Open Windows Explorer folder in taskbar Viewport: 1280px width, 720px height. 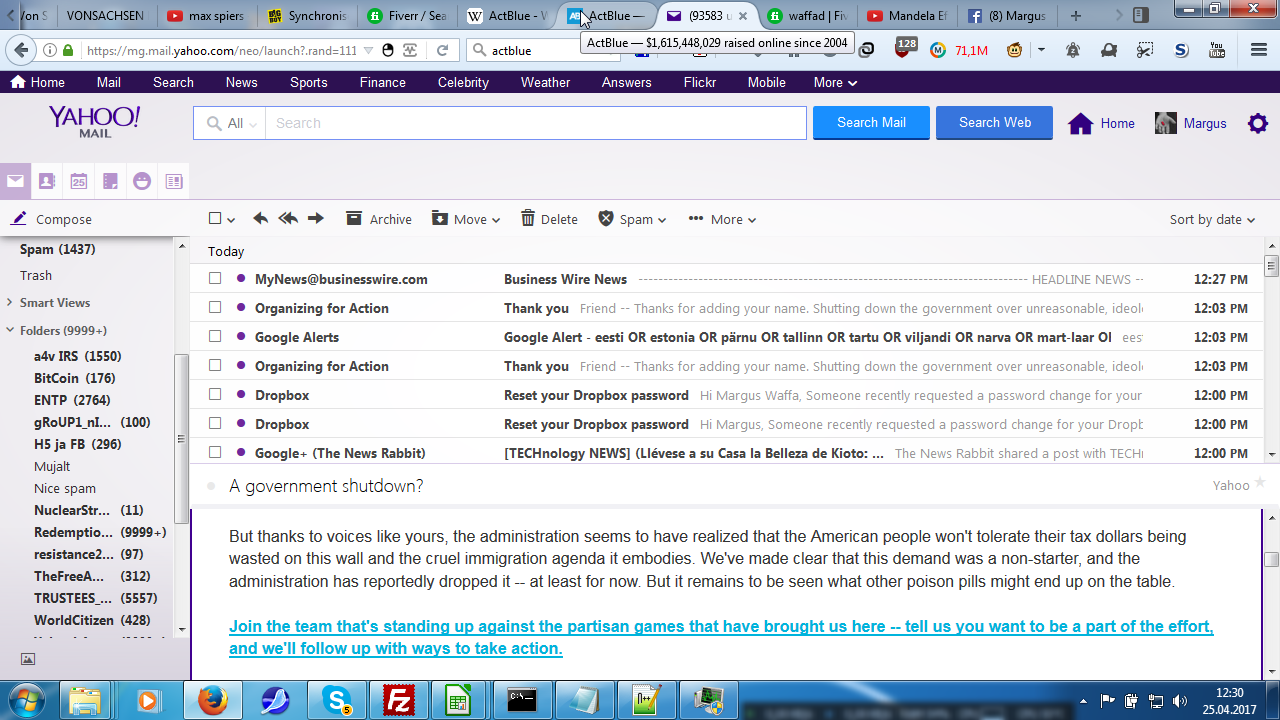(87, 700)
